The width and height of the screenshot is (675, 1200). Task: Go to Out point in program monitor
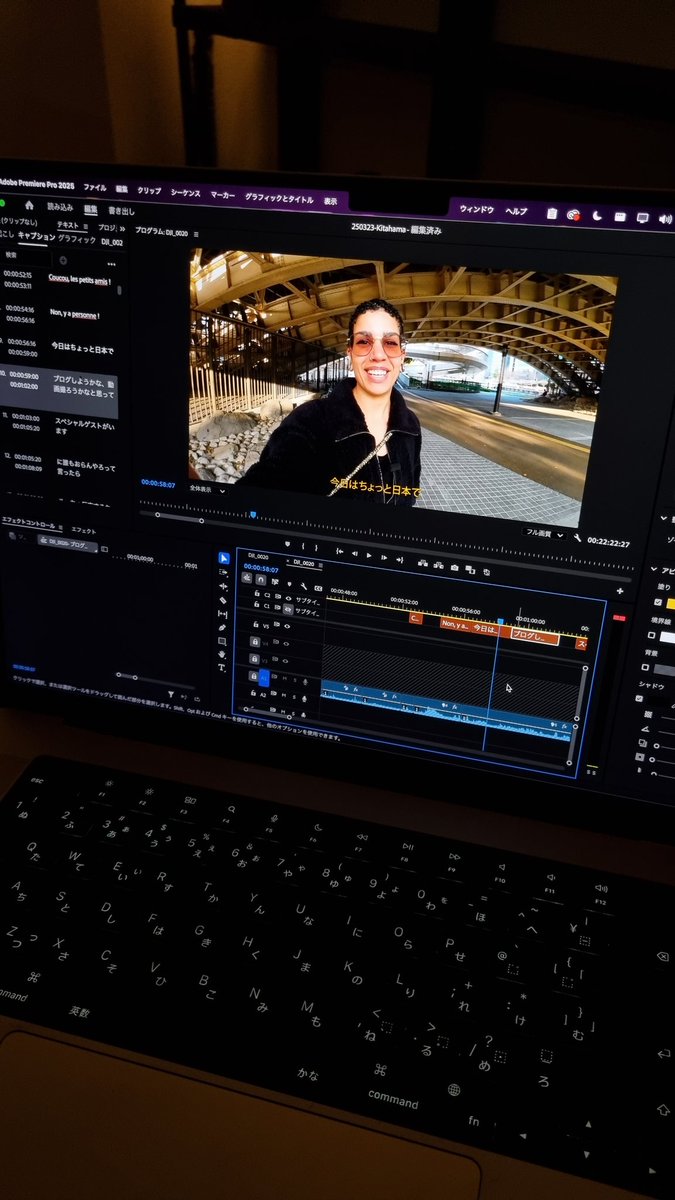pos(400,558)
